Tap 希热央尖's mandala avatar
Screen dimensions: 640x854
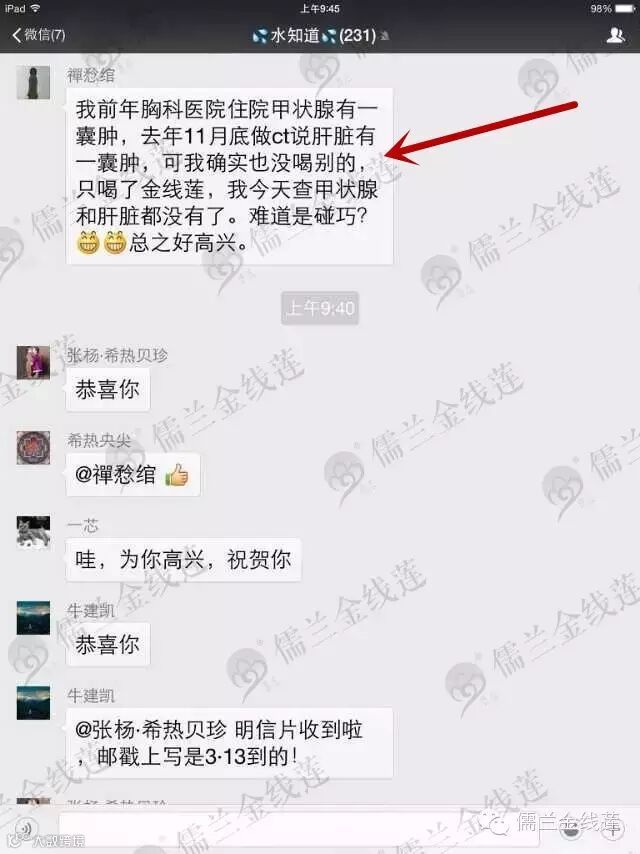click(33, 447)
